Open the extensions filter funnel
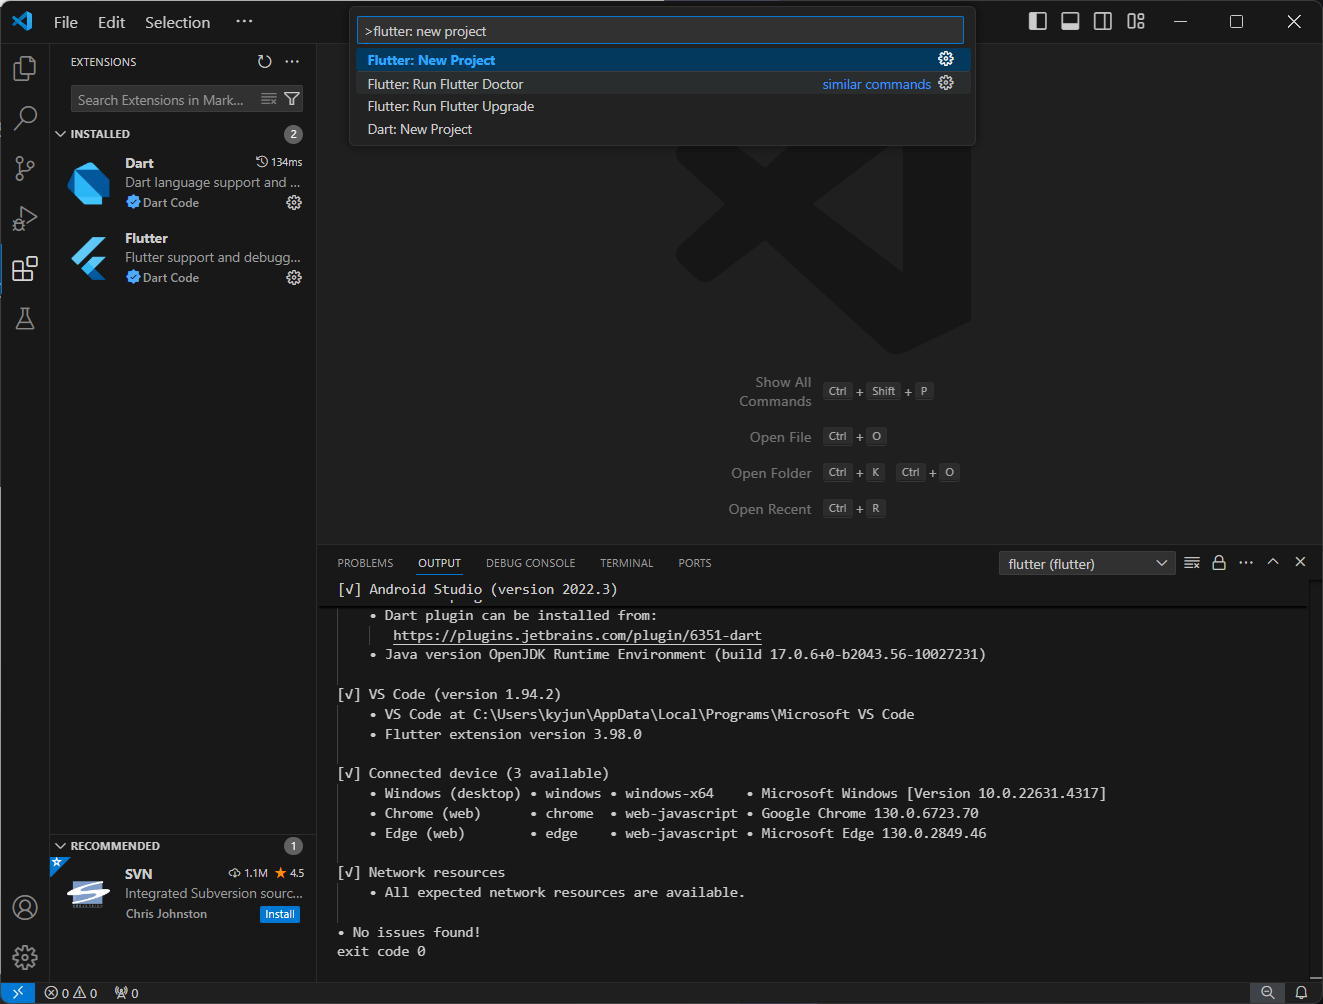1323x1004 pixels. click(292, 99)
